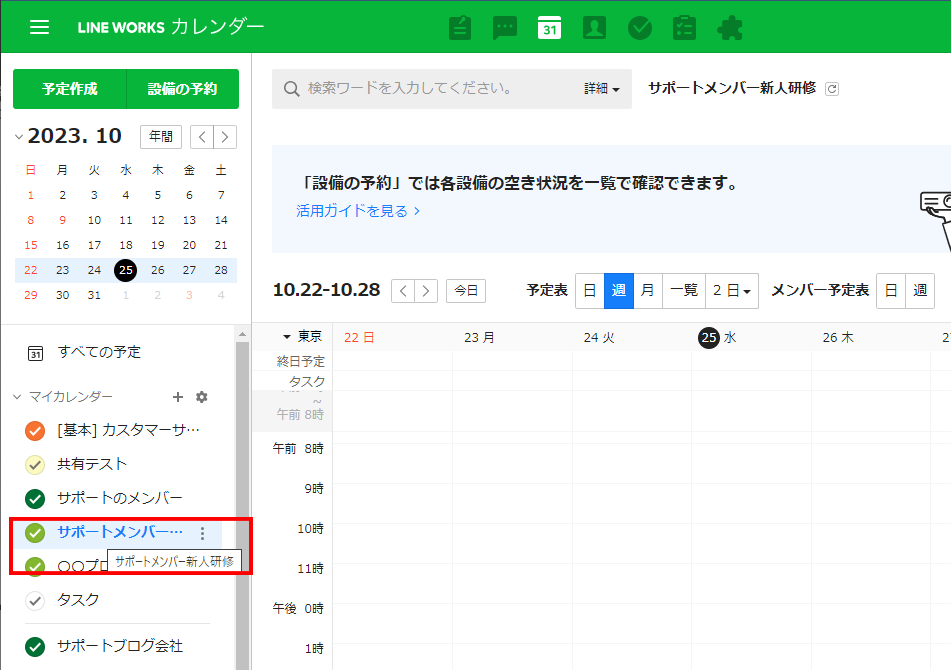Image resolution: width=951 pixels, height=670 pixels.
Task: Open the 2日 view dropdown
Action: [732, 291]
